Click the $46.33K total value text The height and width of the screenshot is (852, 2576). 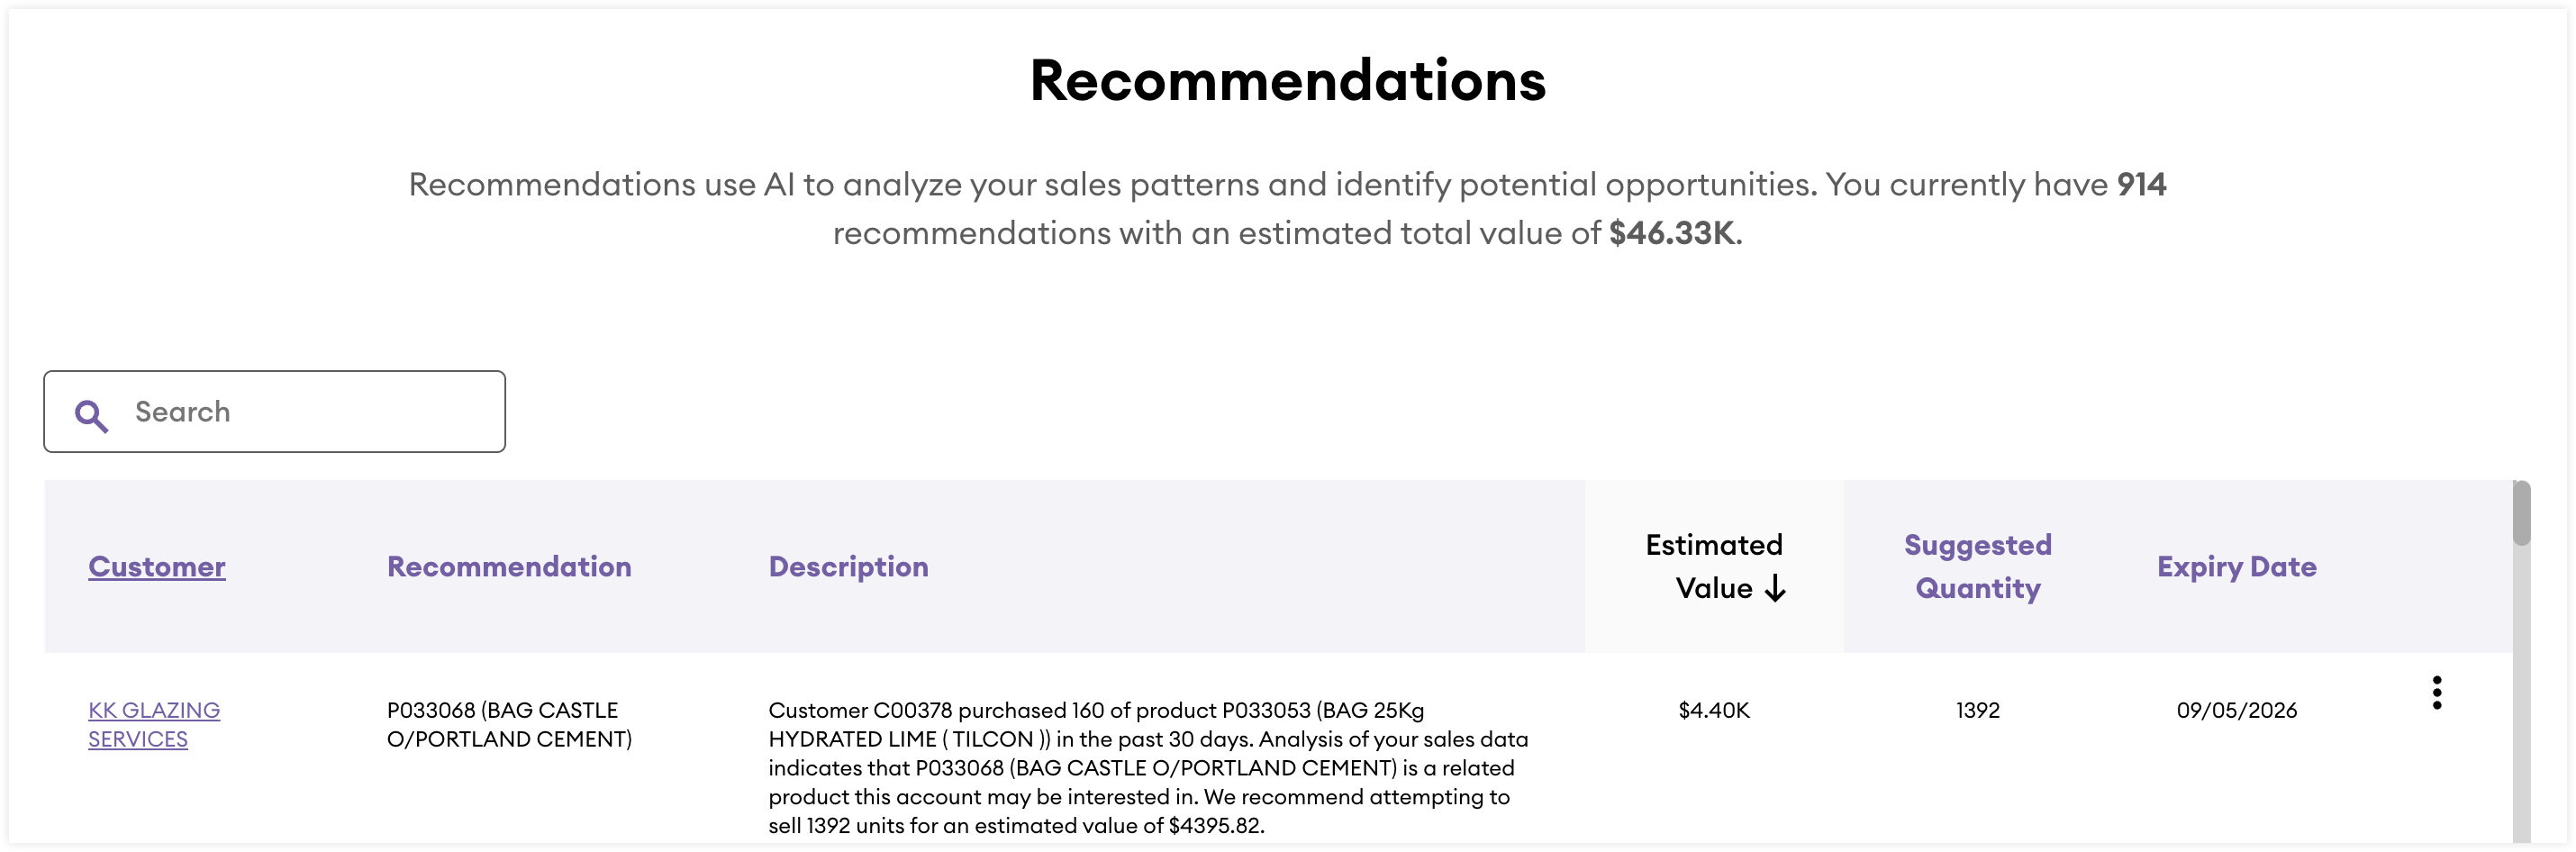pyautogui.click(x=1672, y=233)
